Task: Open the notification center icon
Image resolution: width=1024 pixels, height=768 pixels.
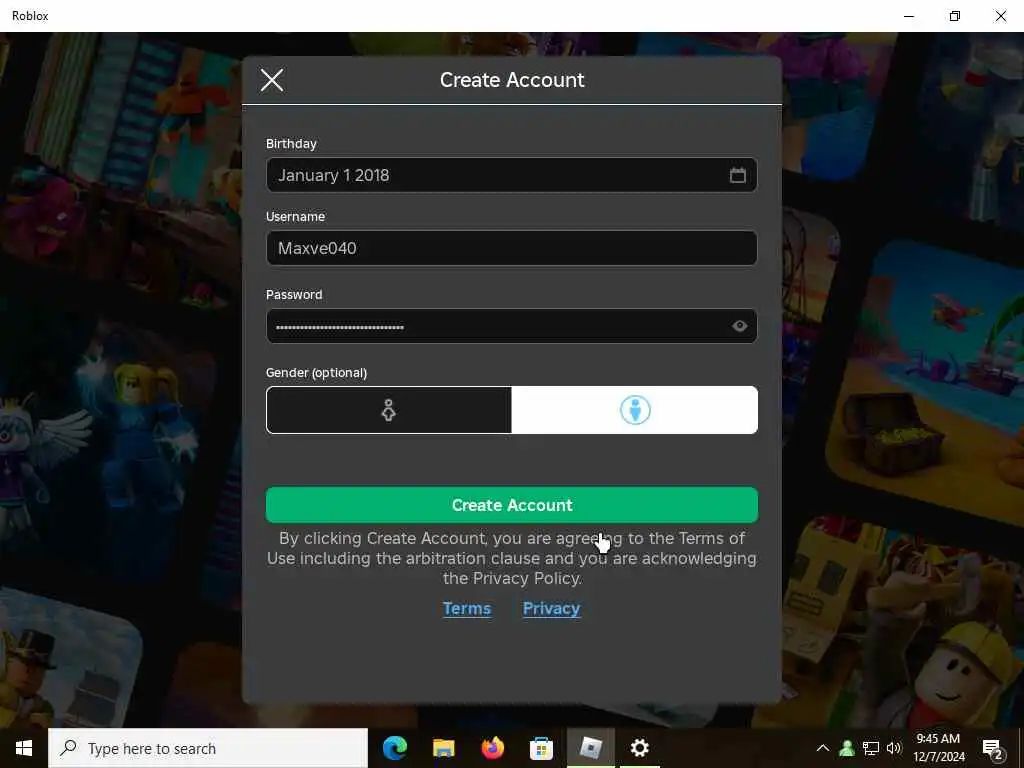Action: click(x=993, y=748)
